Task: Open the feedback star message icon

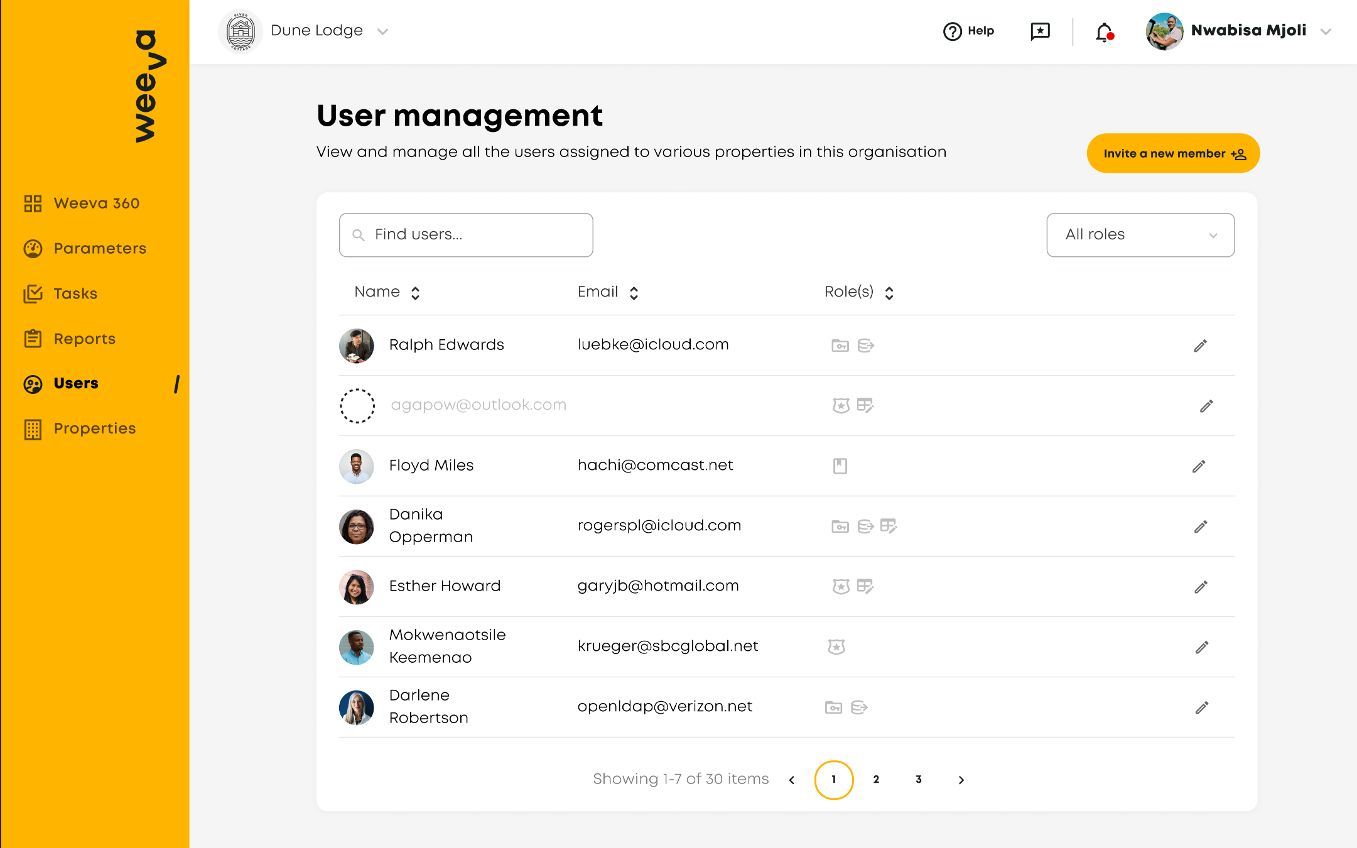Action: point(1040,32)
